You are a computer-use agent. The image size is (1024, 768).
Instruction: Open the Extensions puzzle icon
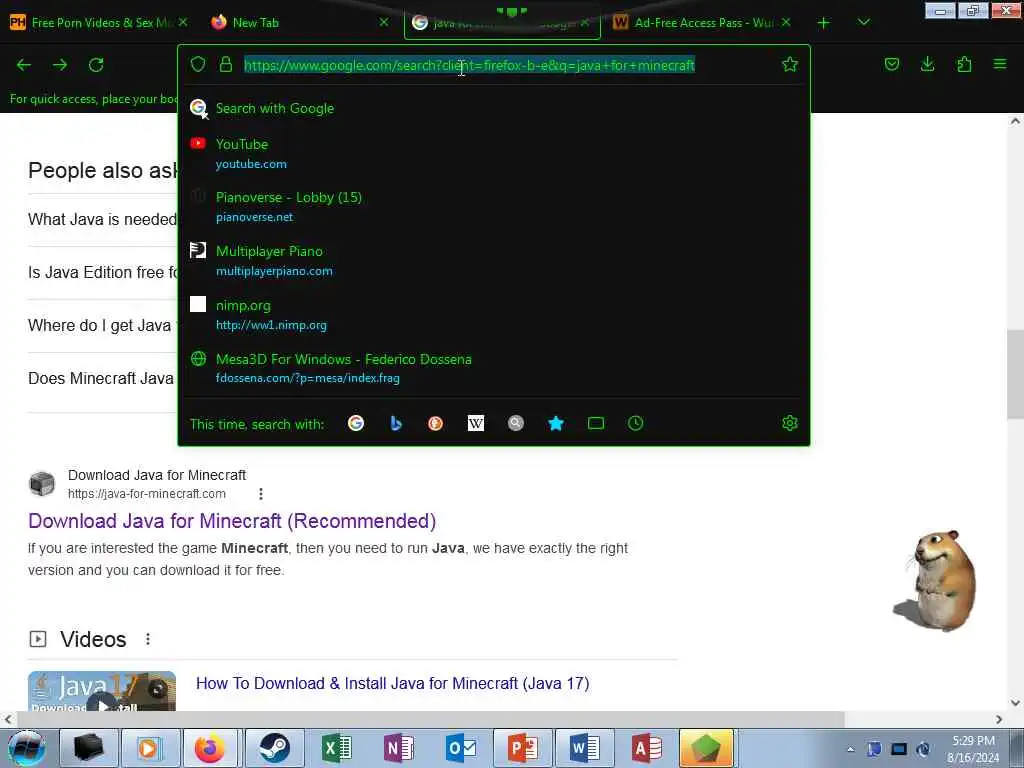(964, 64)
